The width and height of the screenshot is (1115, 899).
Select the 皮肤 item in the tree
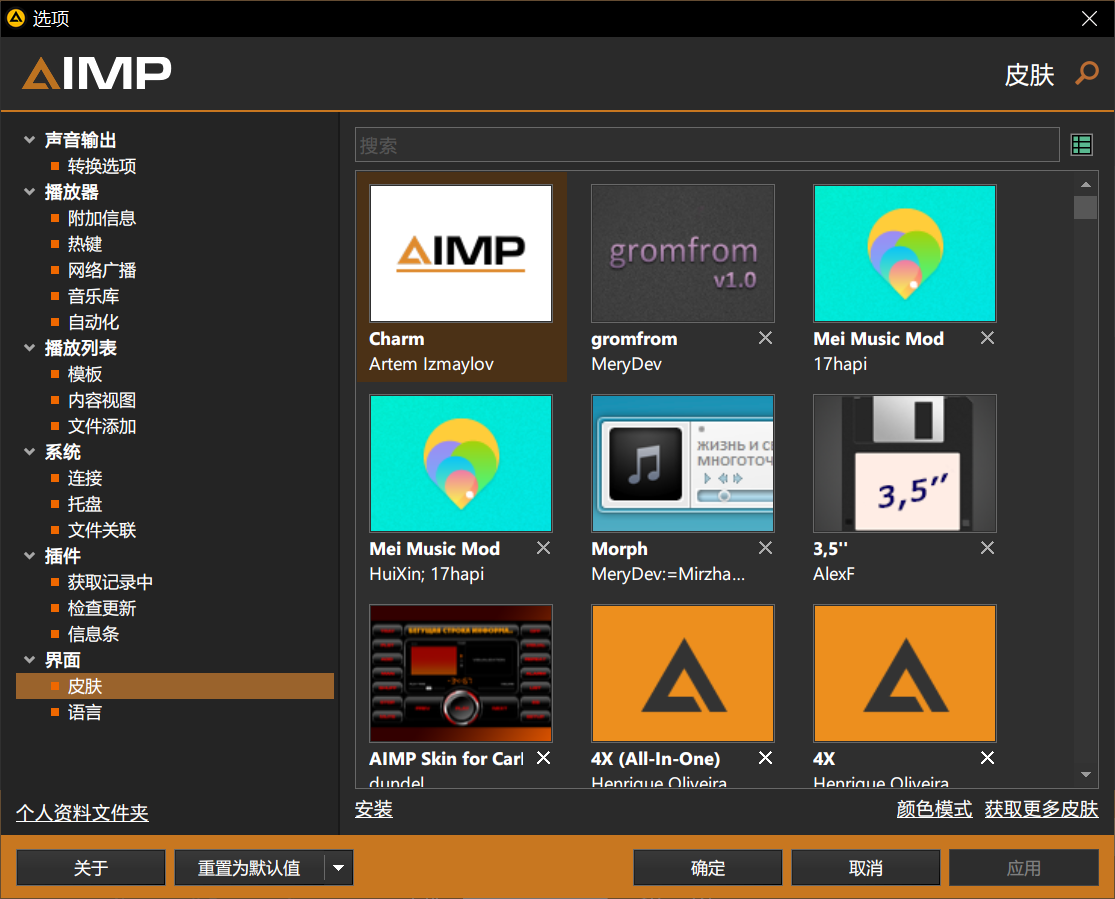pyautogui.click(x=175, y=686)
